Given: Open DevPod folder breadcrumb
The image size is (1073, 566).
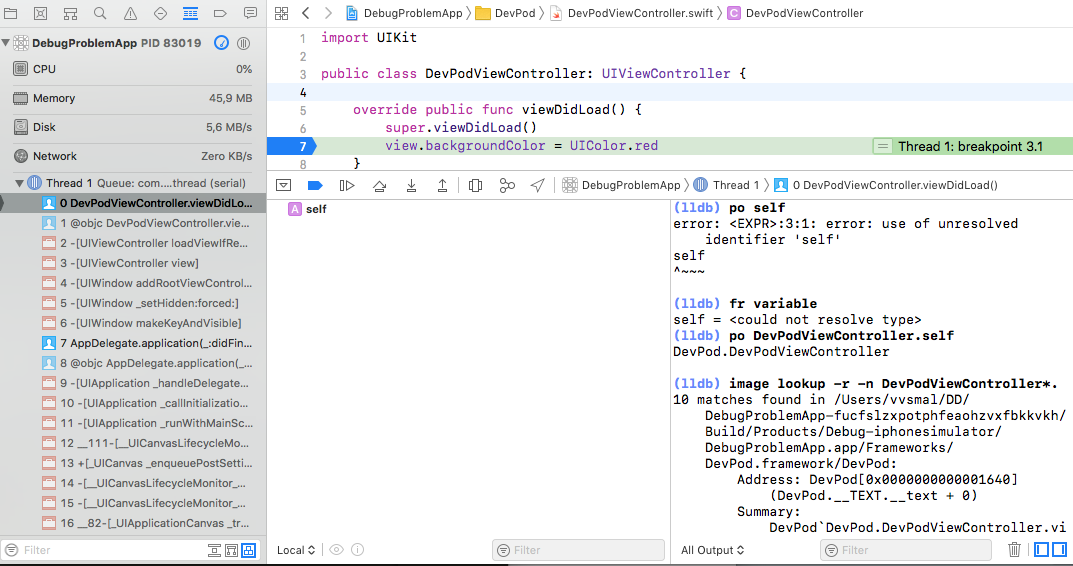Looking at the screenshot, I should (506, 13).
